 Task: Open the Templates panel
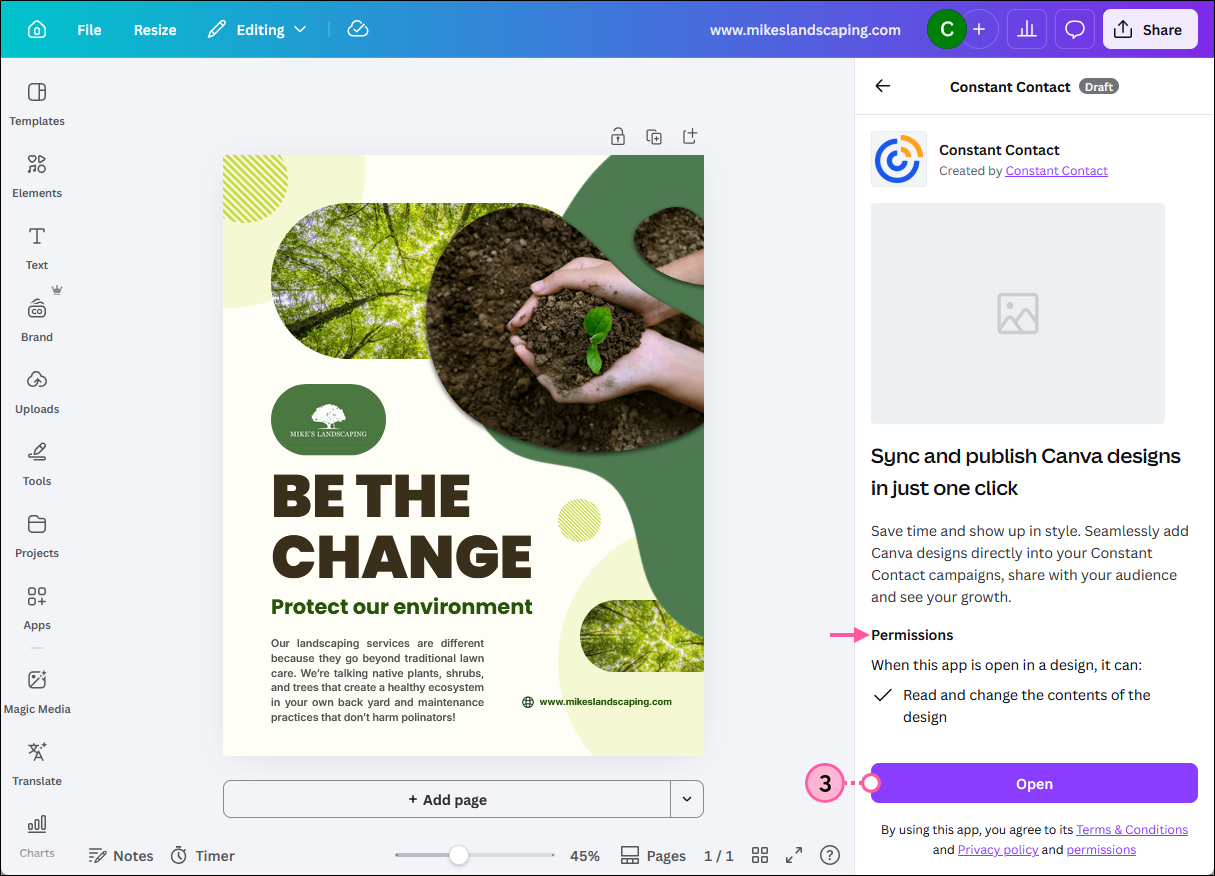point(37,104)
